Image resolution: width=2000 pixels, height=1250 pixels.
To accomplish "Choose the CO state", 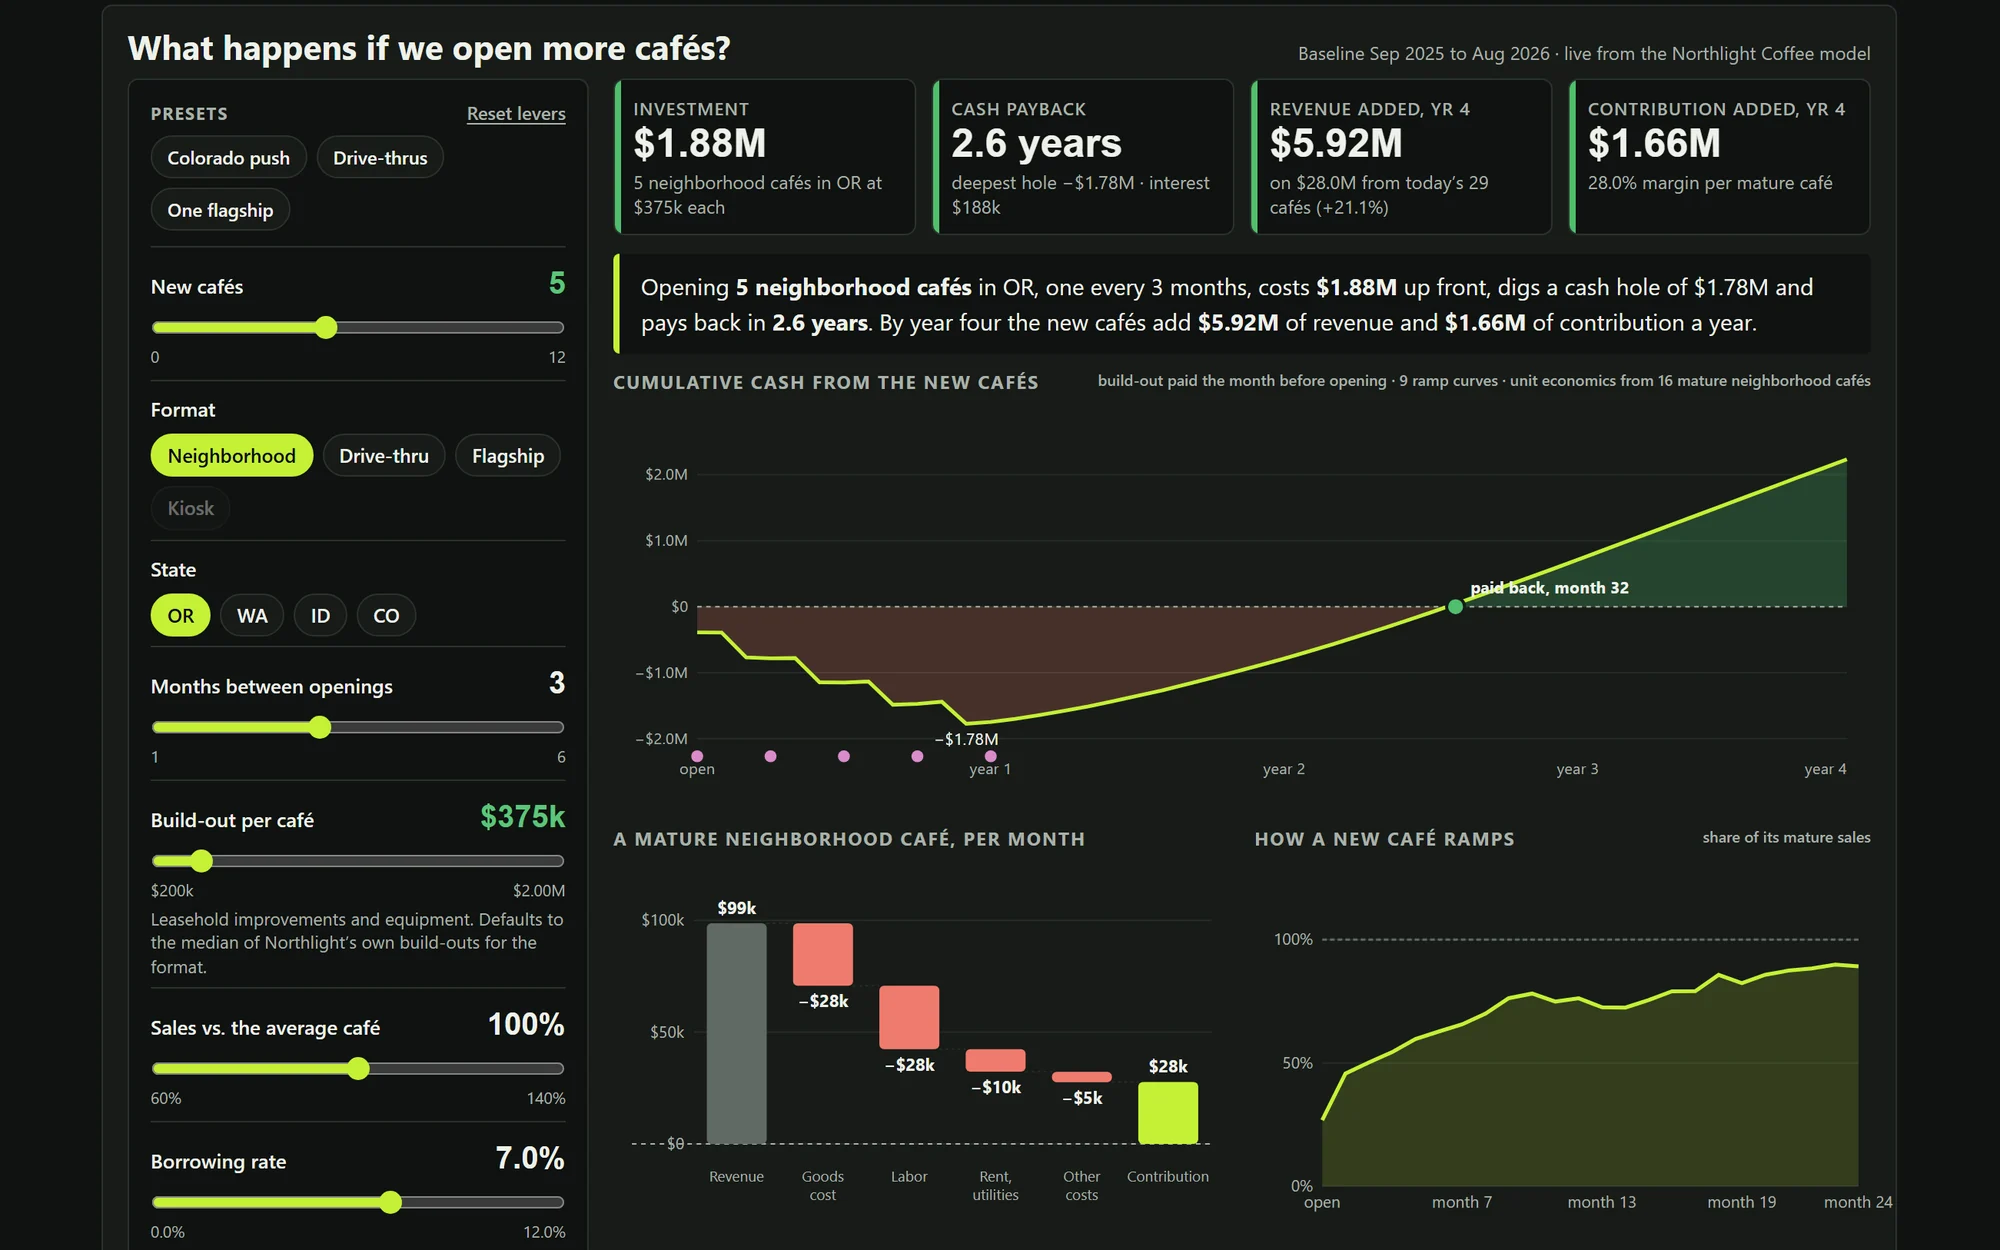I will pos(386,616).
